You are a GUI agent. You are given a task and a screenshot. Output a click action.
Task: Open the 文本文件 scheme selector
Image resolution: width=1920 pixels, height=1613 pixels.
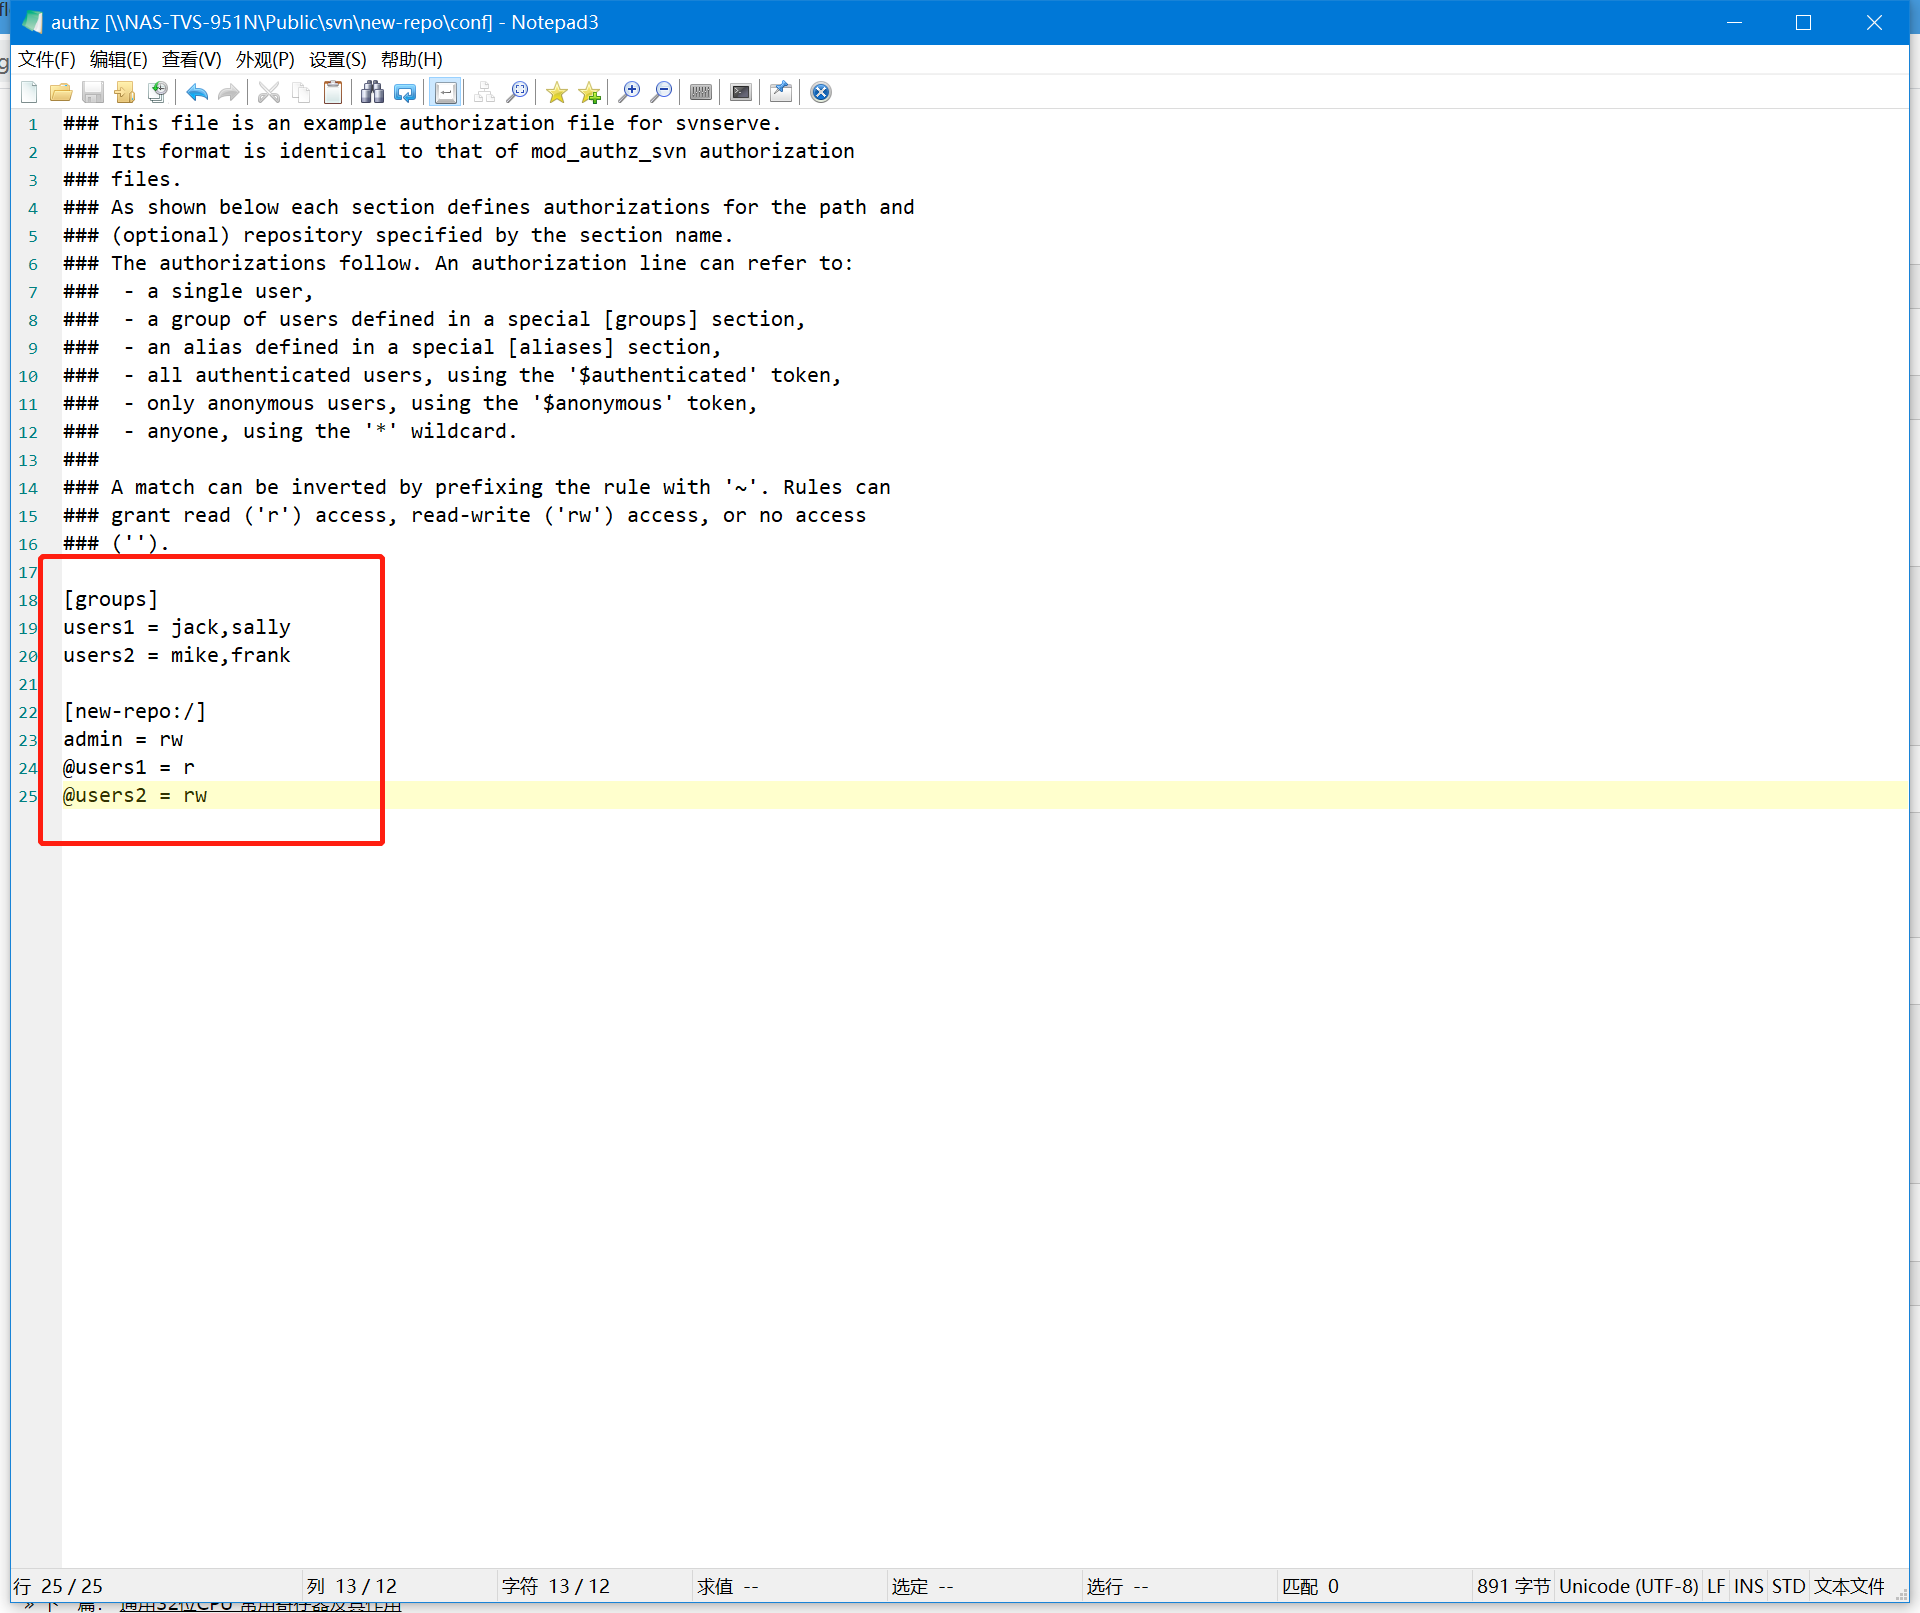(1849, 1586)
